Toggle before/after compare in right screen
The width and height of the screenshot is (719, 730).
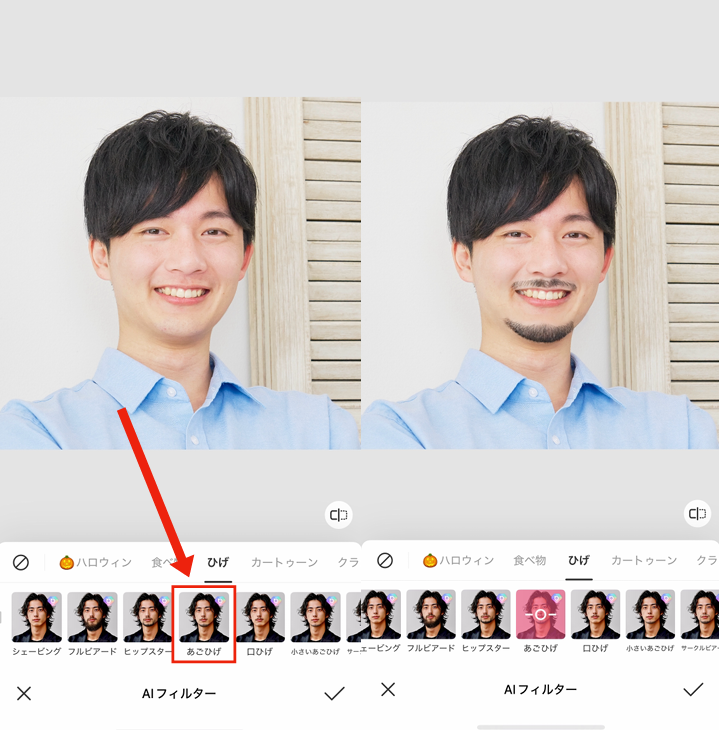pyautogui.click(x=697, y=514)
